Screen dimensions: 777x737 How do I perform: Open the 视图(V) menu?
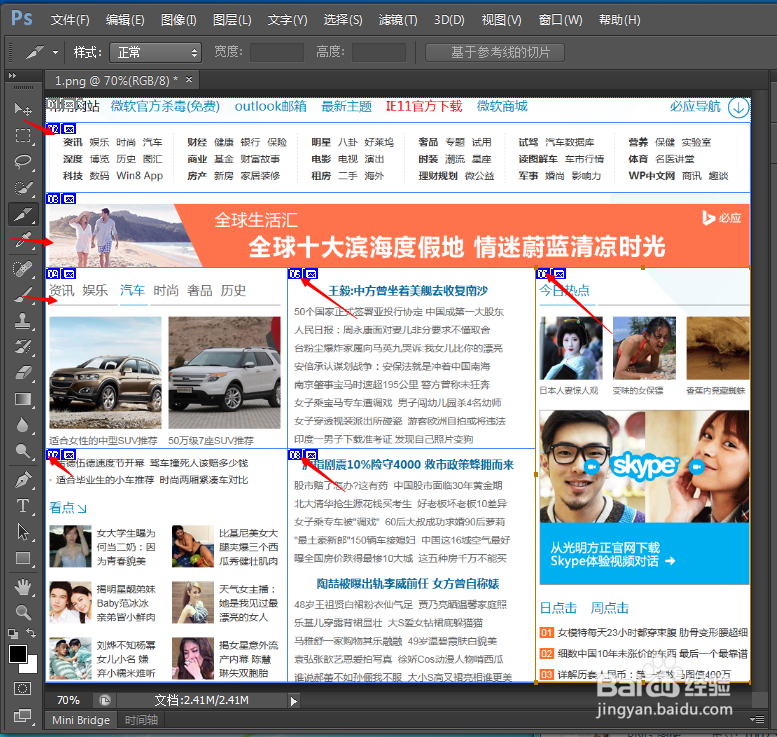501,20
